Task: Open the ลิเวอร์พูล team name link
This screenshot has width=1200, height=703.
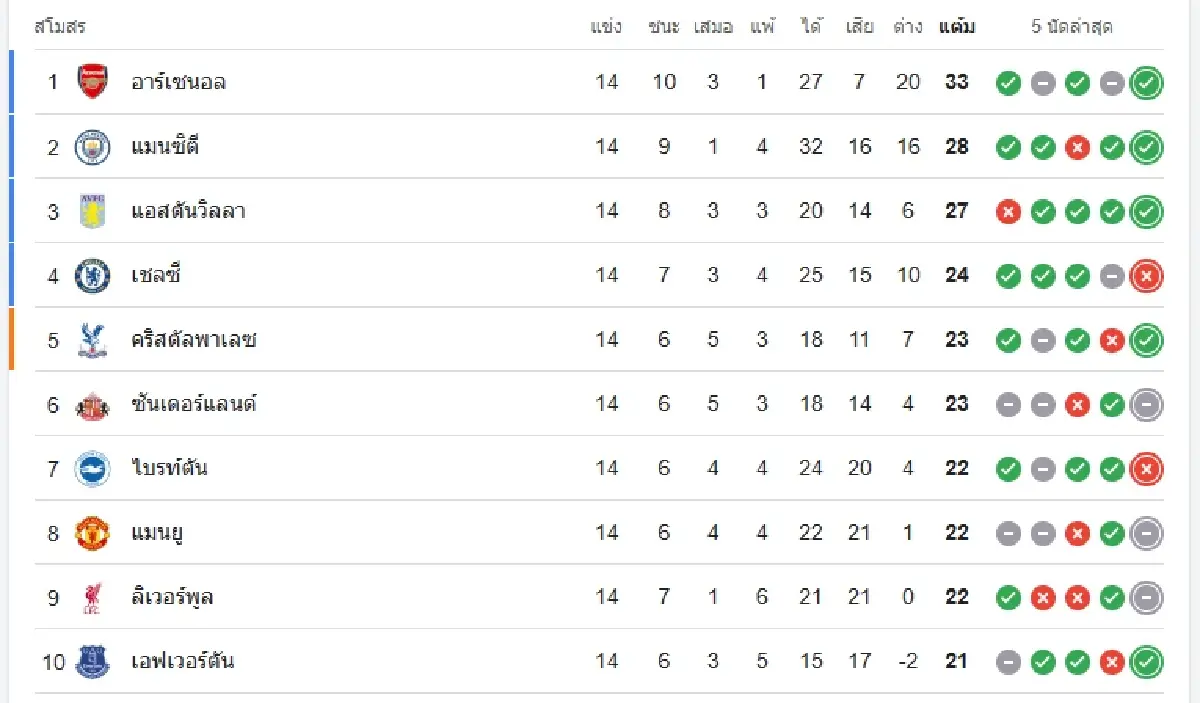Action: pos(172,597)
